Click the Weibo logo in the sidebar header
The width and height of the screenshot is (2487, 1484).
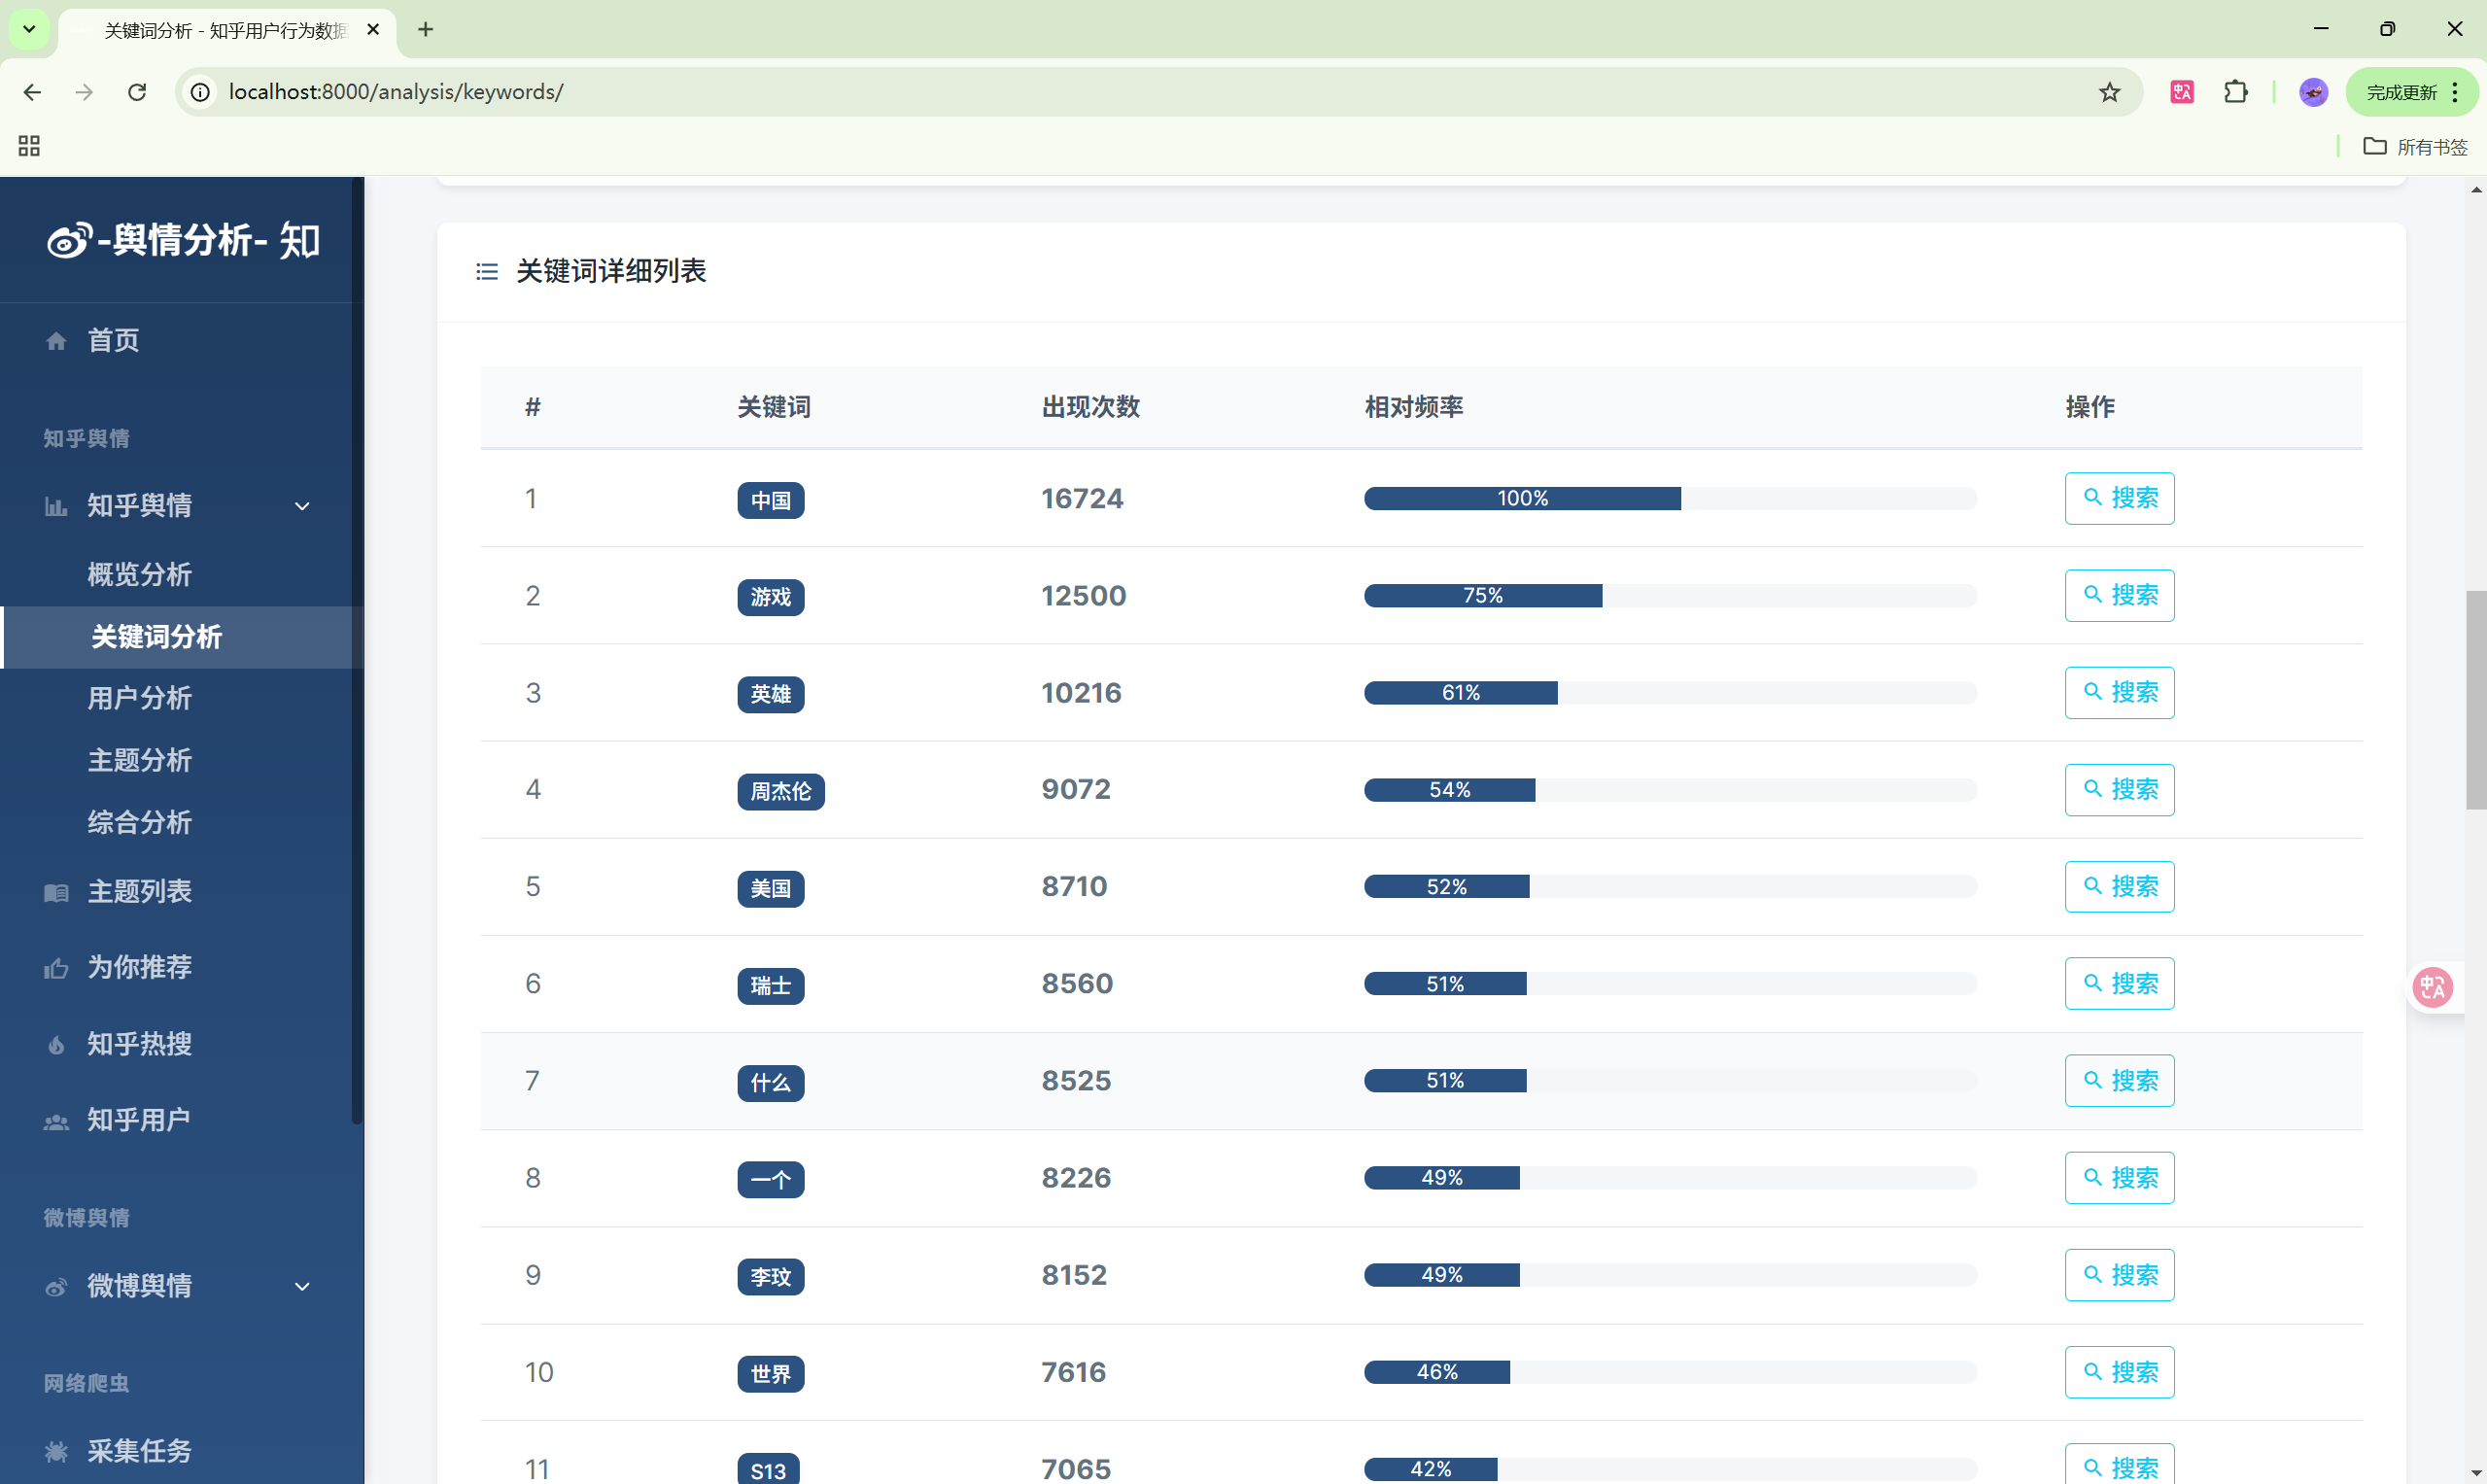pyautogui.click(x=70, y=241)
